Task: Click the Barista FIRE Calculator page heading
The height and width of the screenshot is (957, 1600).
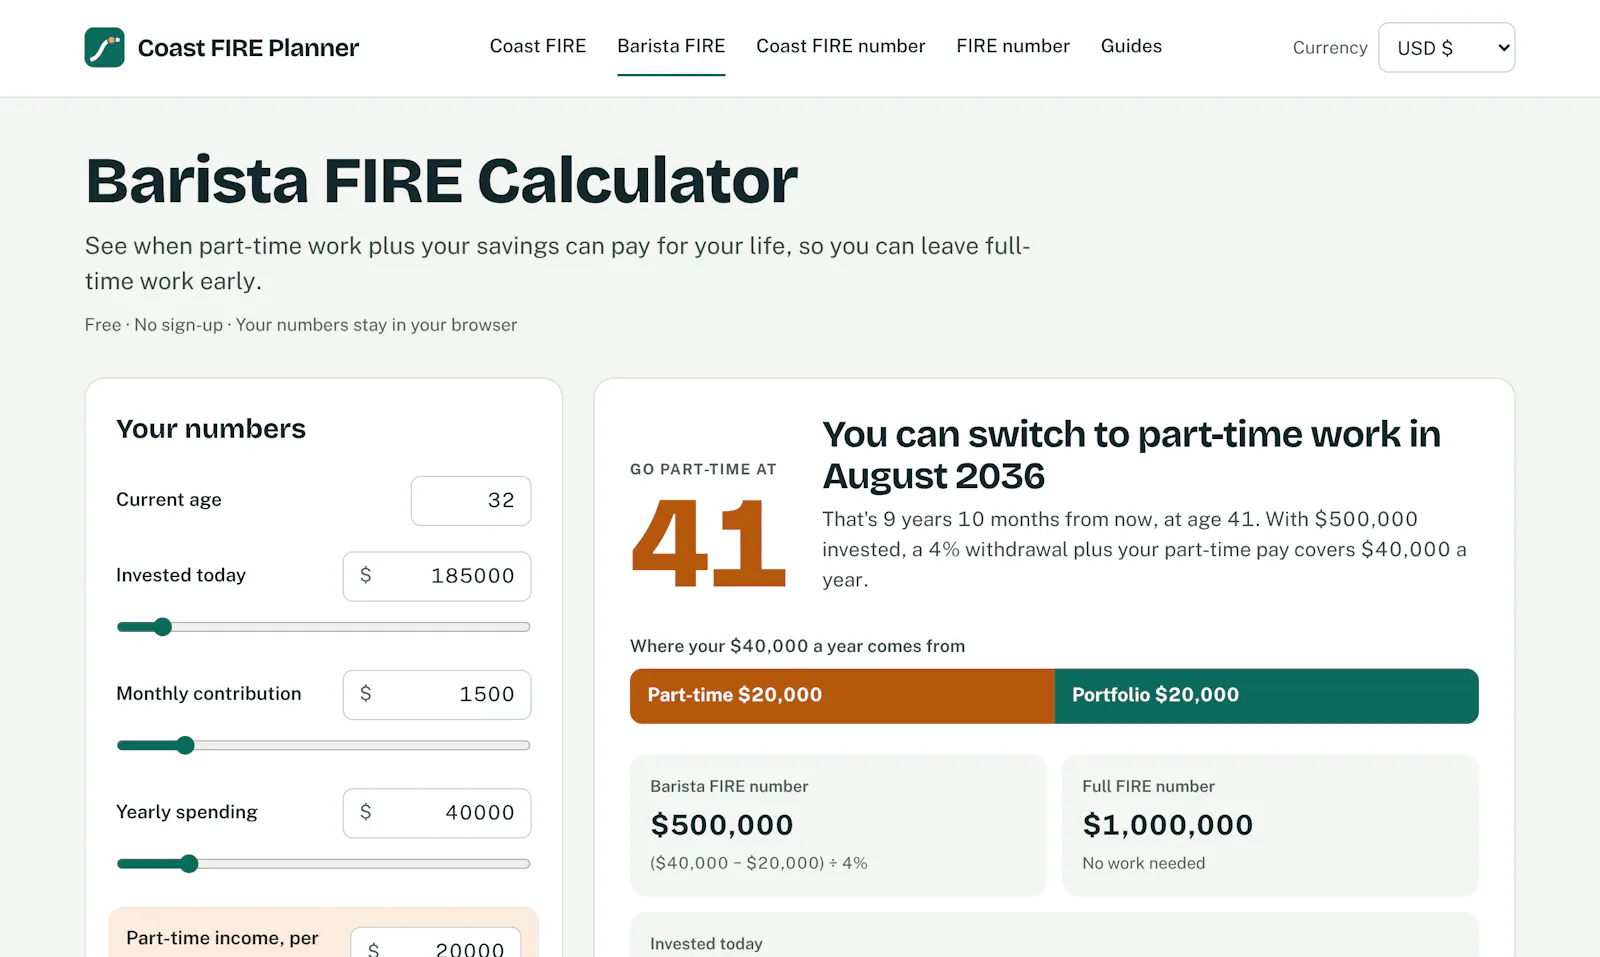Action: [441, 181]
